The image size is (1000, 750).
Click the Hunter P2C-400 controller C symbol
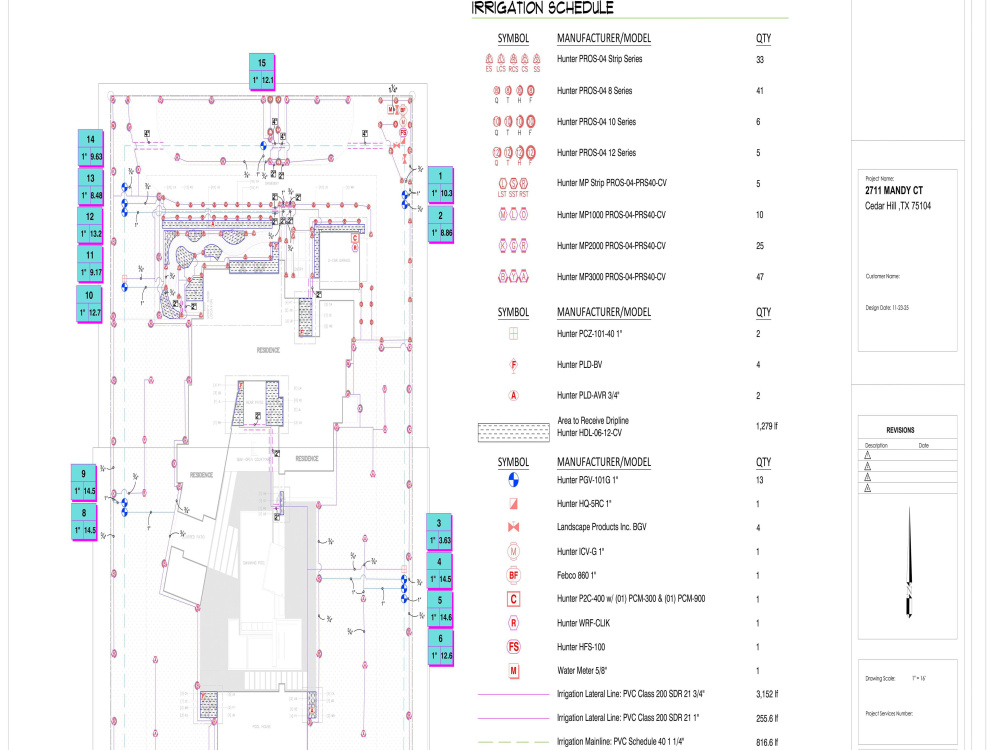[513, 599]
